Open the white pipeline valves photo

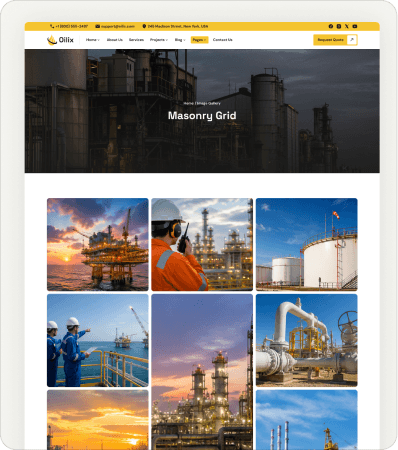point(307,340)
